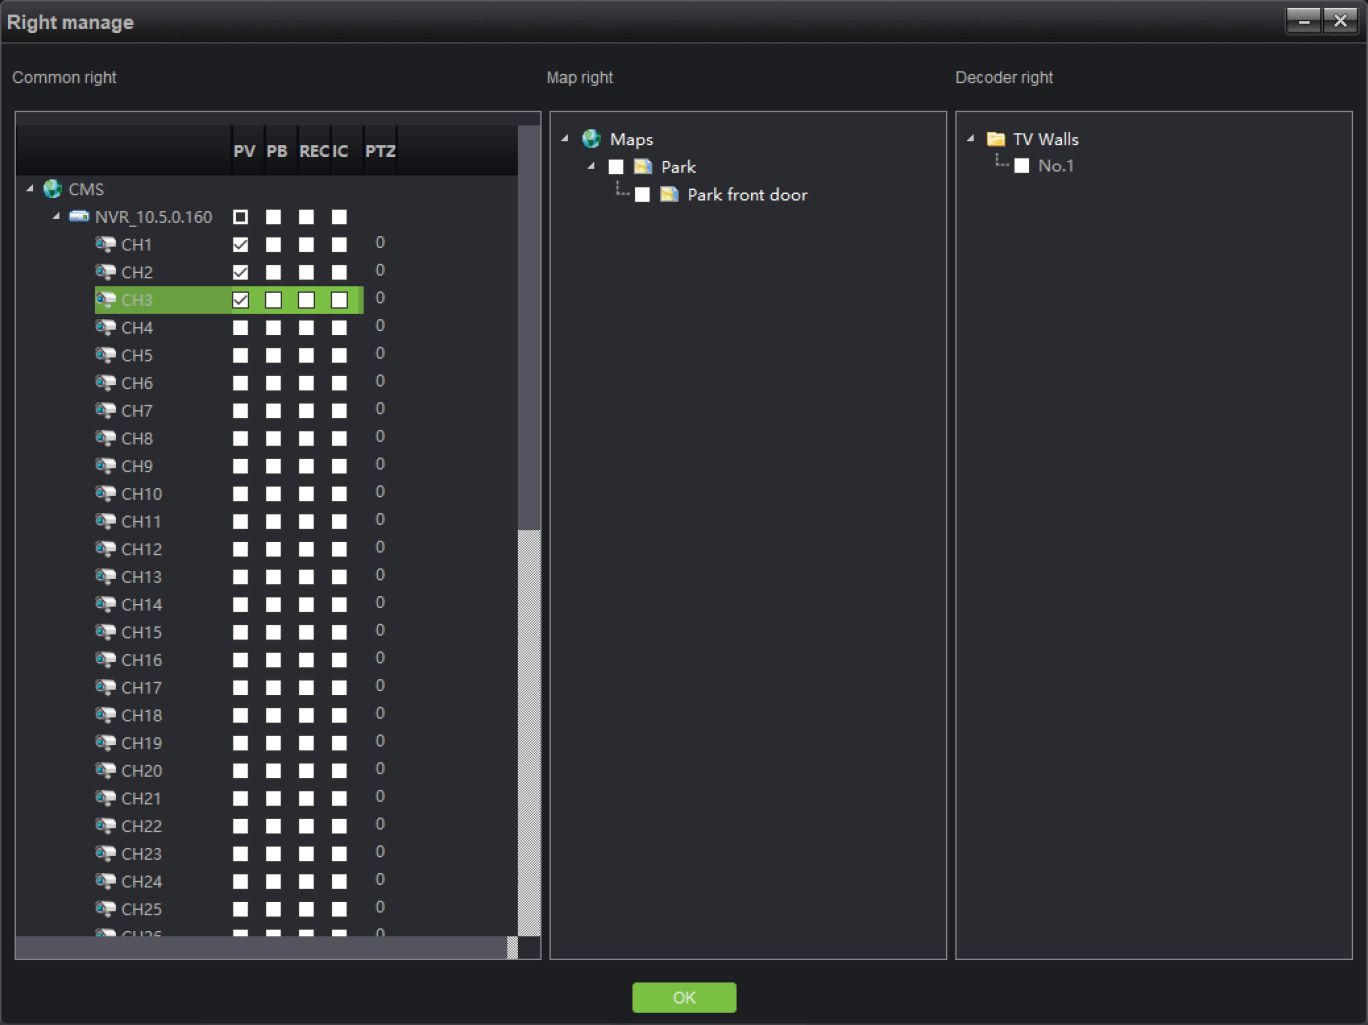Click the PTZ column header

(x=380, y=151)
